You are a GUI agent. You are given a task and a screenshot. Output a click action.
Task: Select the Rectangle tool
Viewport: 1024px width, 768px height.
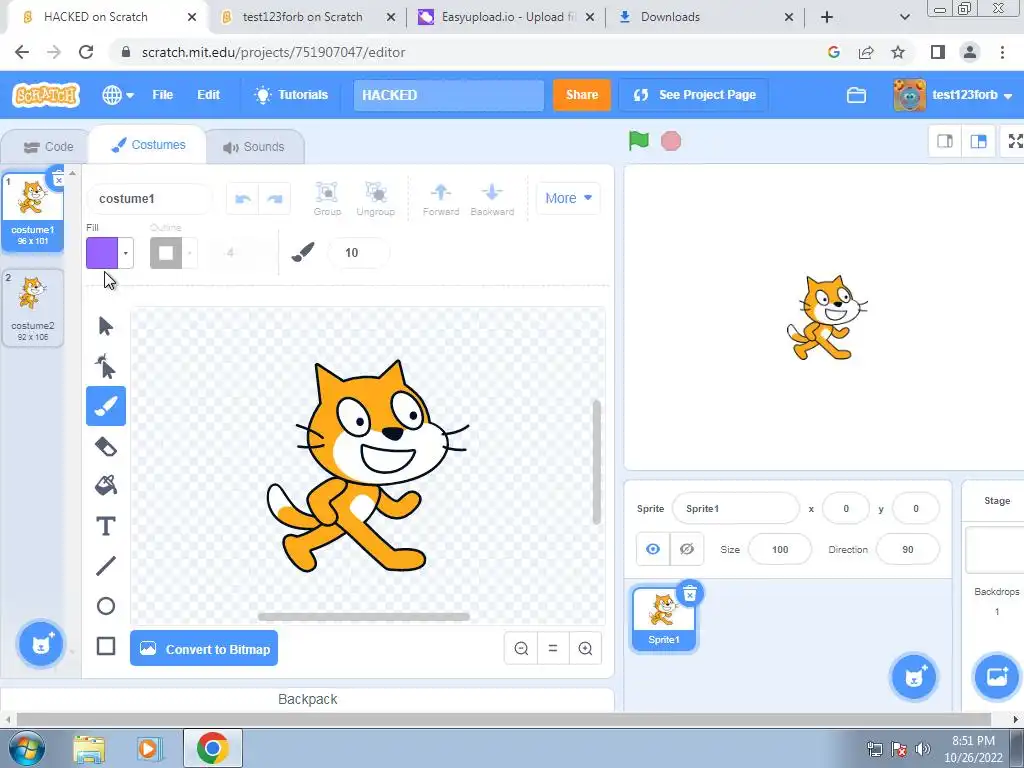(x=106, y=646)
